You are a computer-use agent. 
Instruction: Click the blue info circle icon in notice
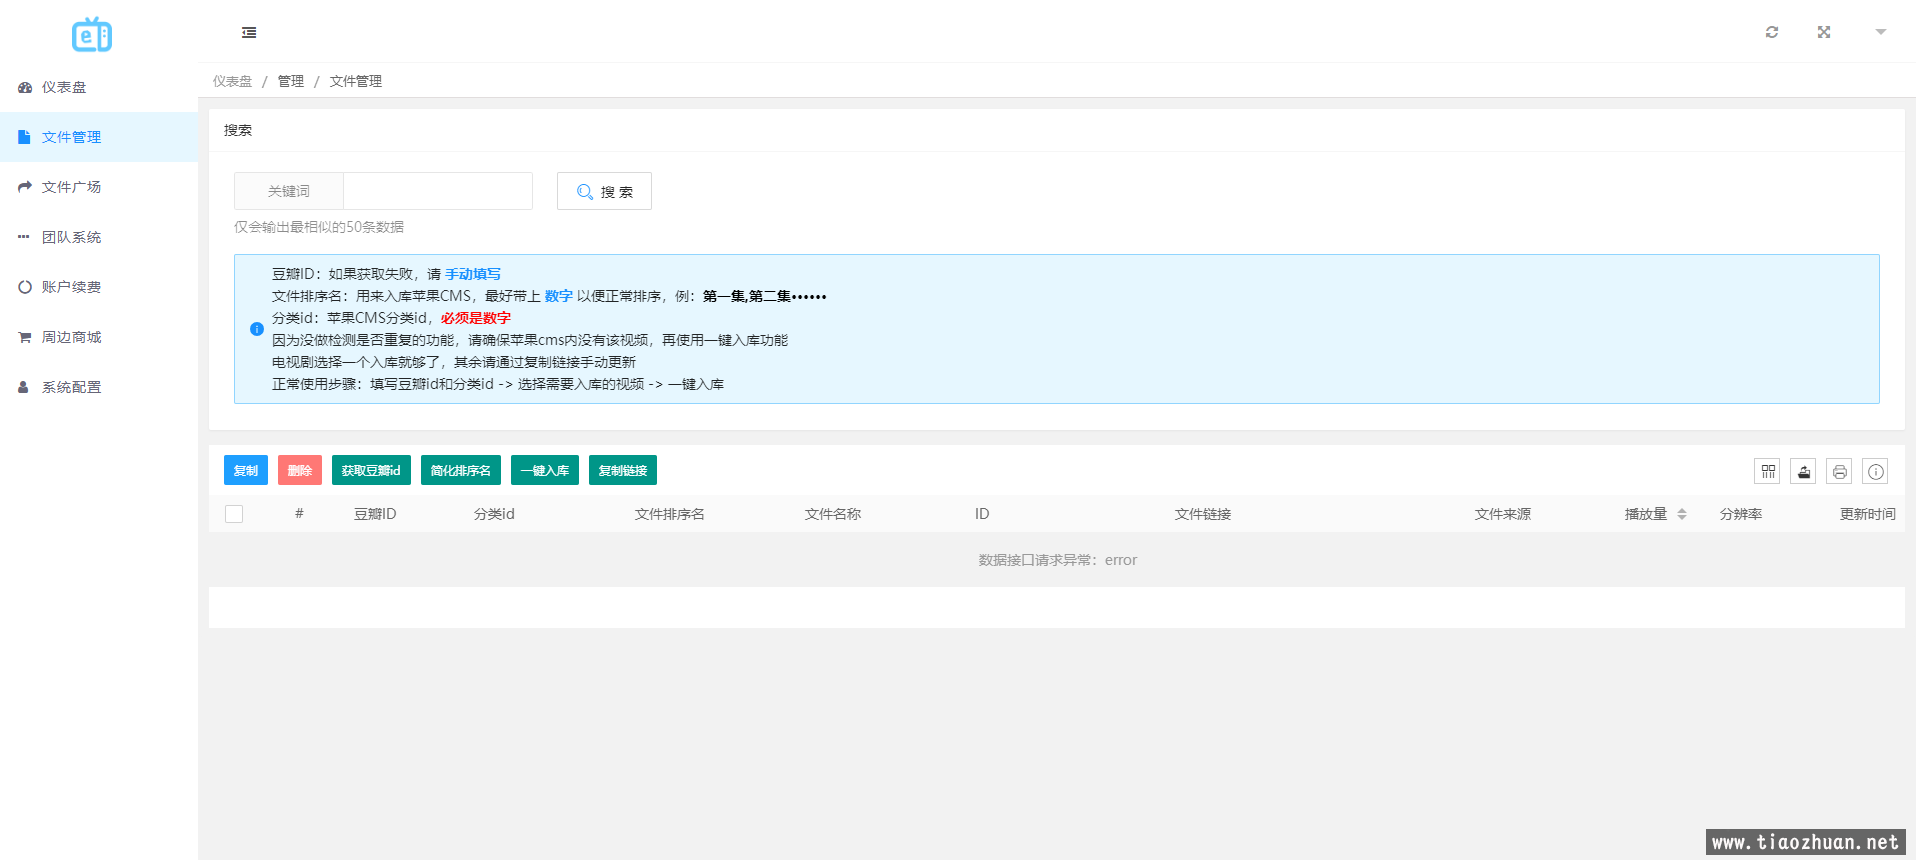point(257,329)
